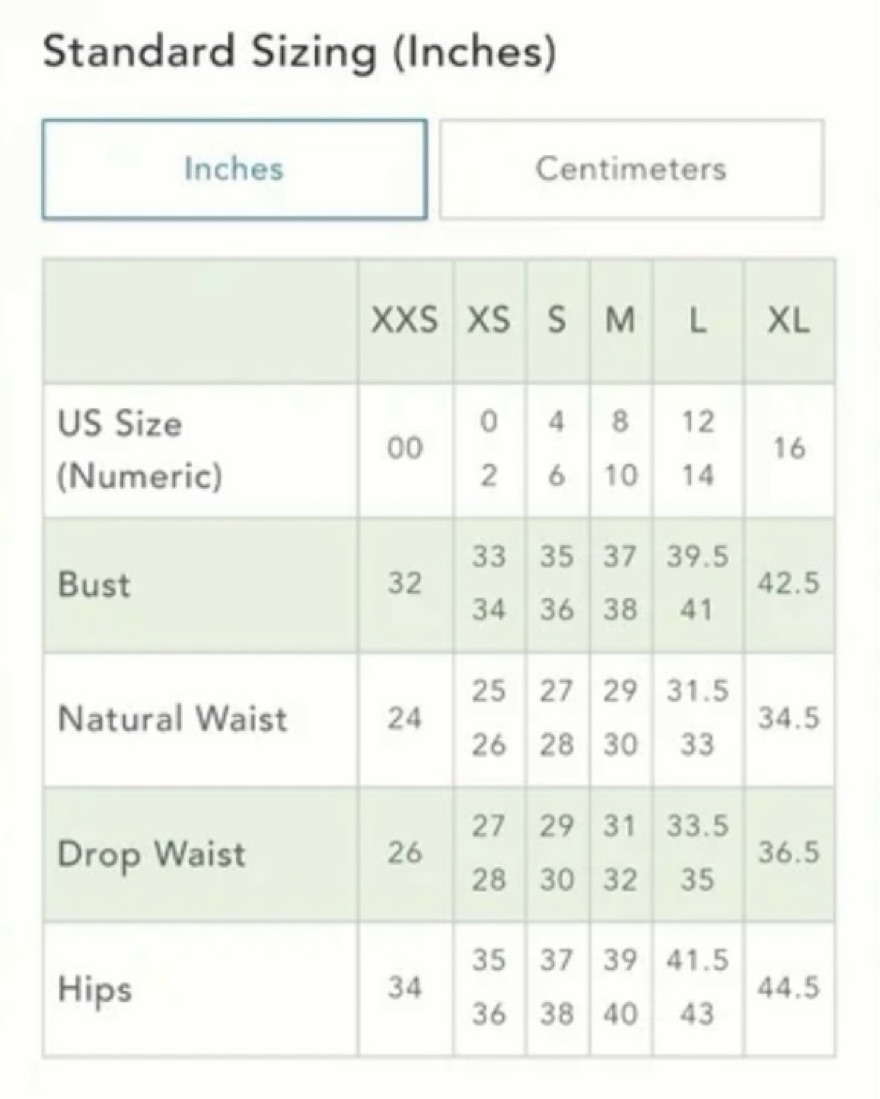
Task: Select the Natural Waist row label
Action: click(172, 719)
